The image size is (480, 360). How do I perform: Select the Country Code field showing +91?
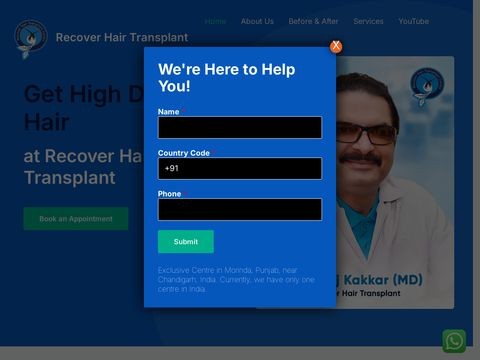coord(240,168)
